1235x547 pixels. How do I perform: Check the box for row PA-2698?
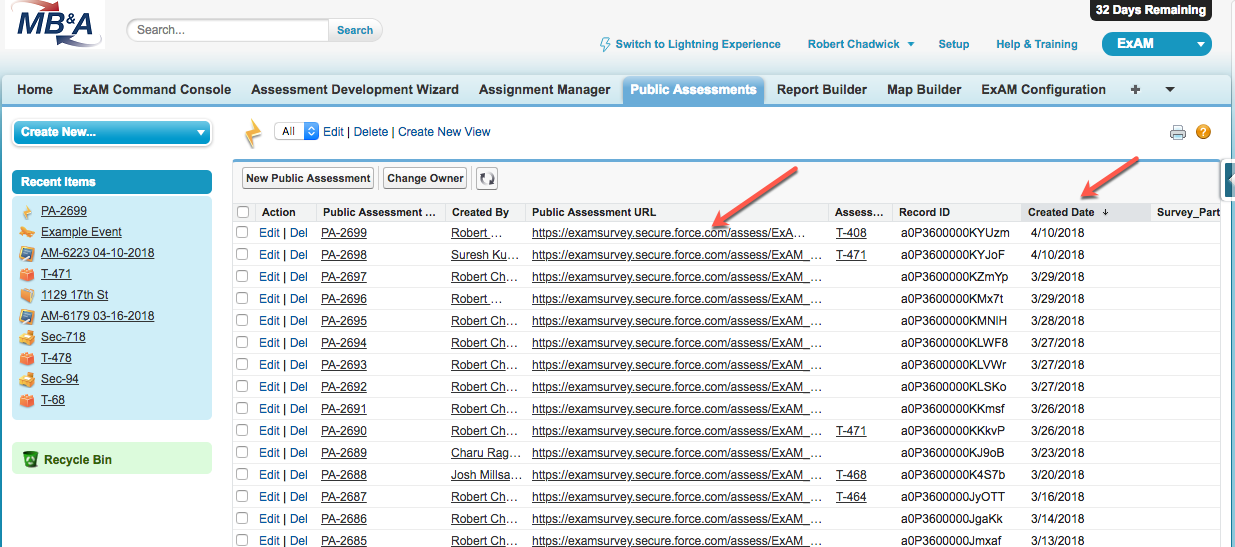pos(242,255)
